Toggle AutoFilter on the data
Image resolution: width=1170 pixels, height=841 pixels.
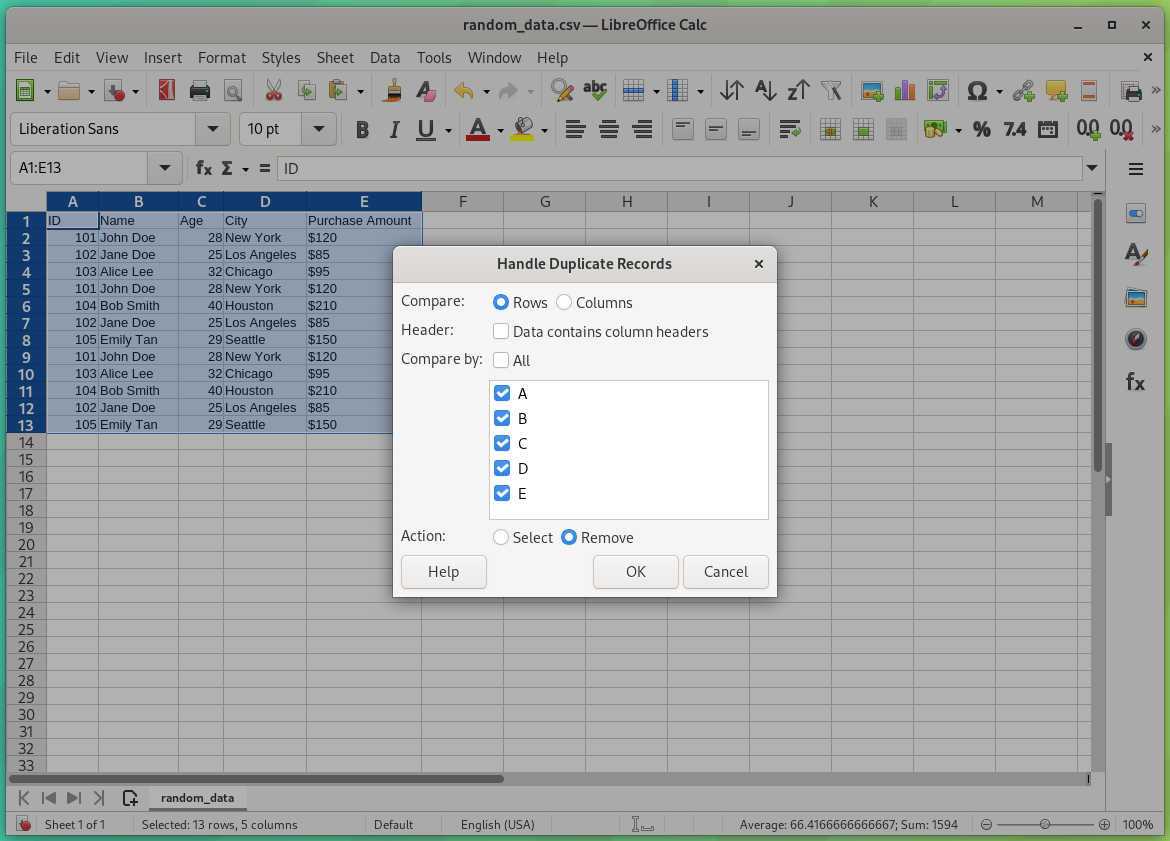(x=831, y=90)
